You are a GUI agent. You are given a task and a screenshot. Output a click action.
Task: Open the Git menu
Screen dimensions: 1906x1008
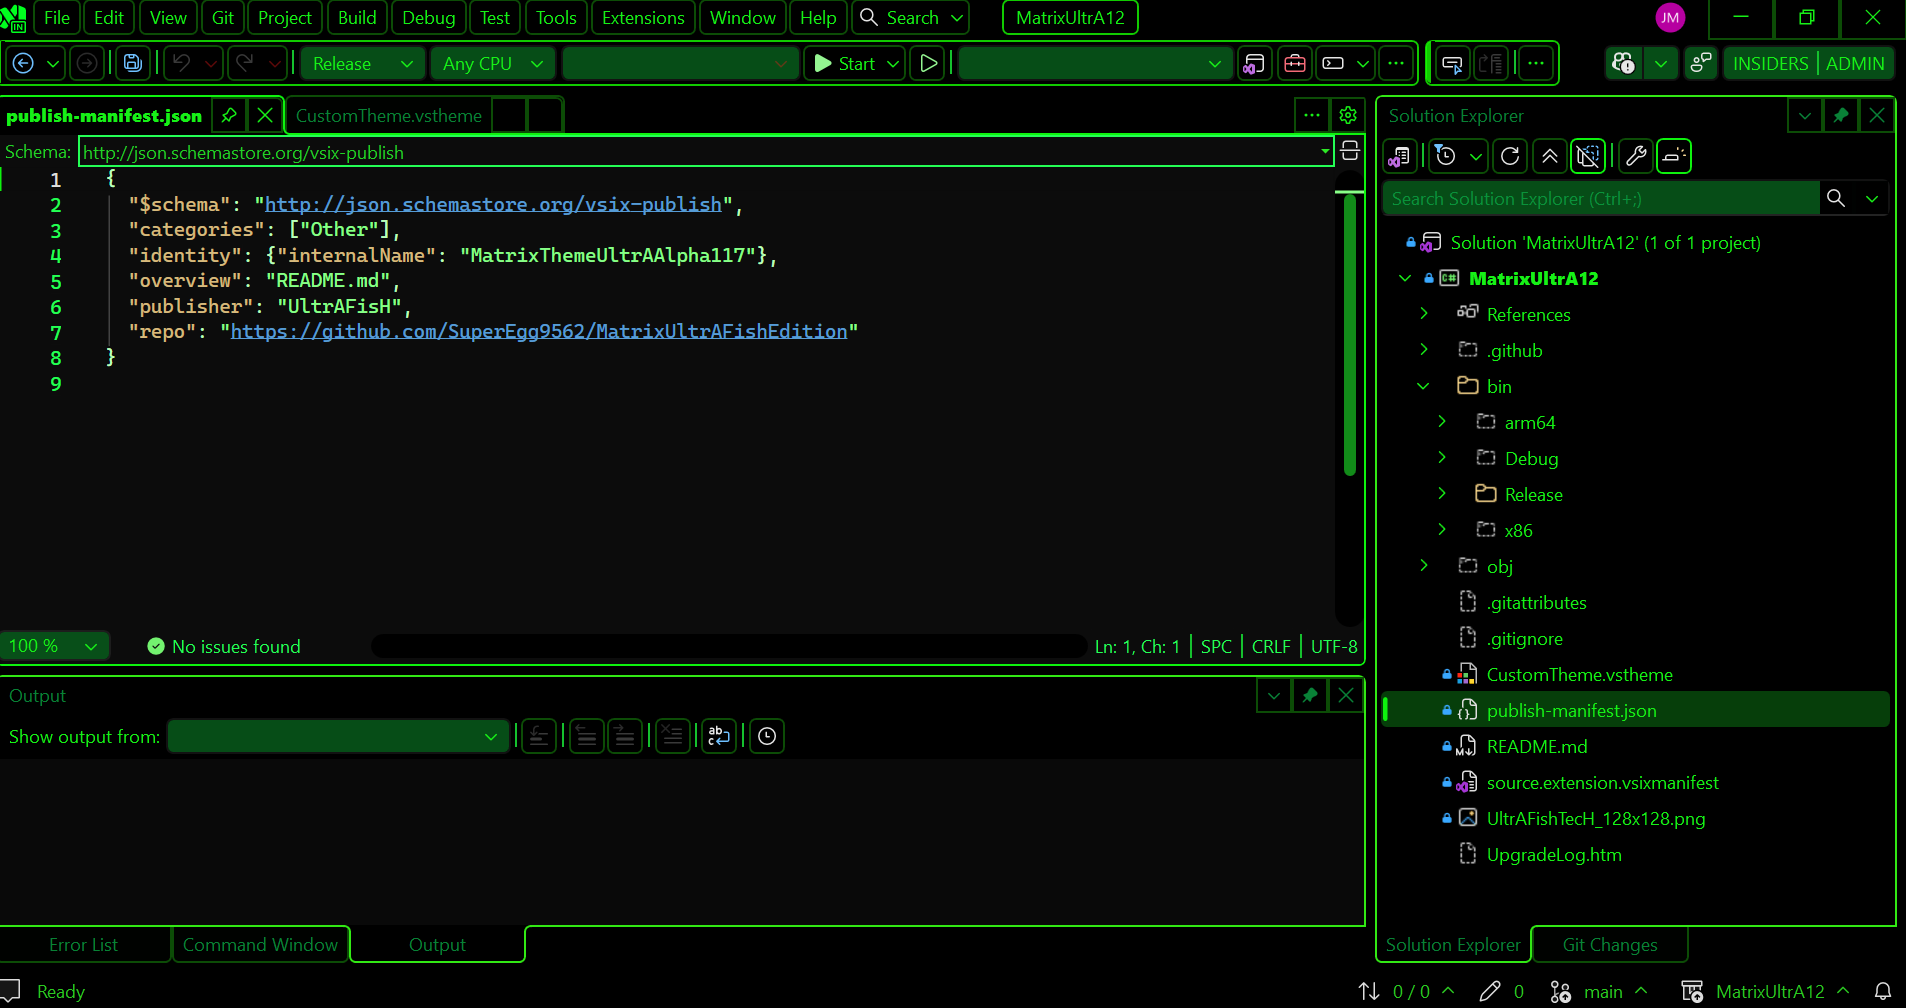[x=222, y=17]
